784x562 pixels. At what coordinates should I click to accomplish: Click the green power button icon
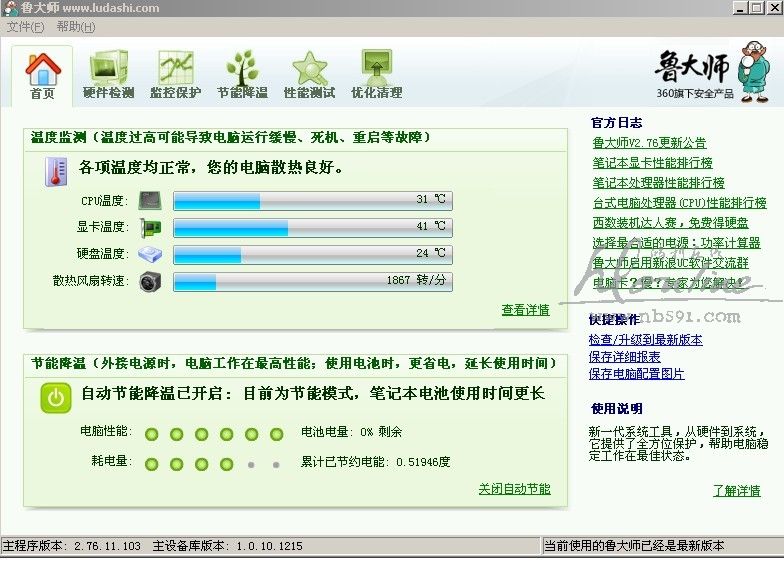pos(56,397)
